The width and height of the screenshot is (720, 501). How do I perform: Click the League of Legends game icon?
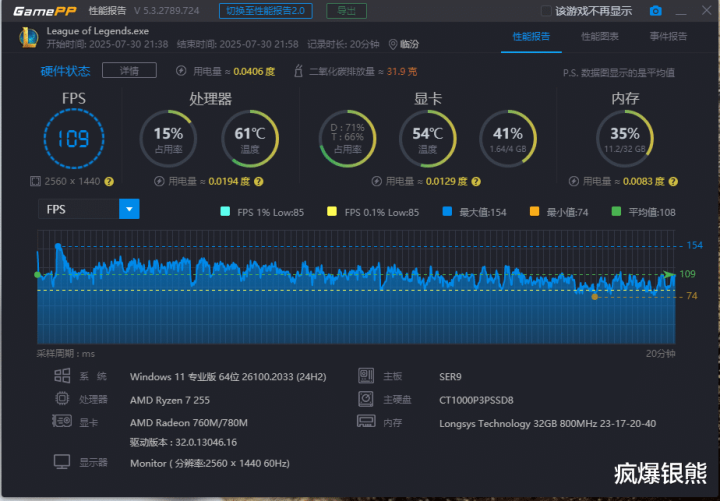(x=28, y=37)
